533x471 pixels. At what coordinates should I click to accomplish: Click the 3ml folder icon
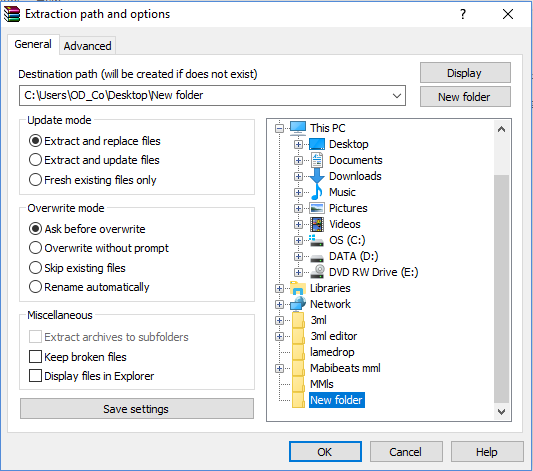coord(298,320)
